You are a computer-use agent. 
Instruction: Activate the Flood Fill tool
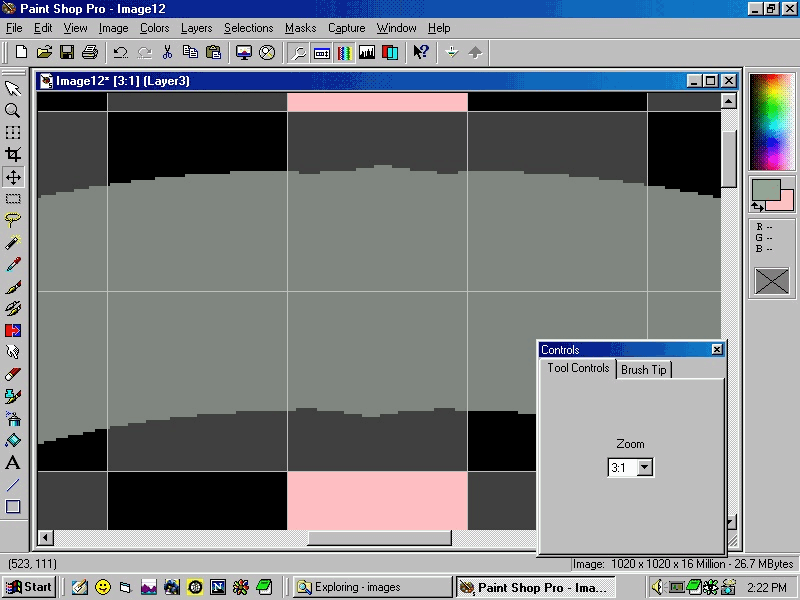coord(13,441)
